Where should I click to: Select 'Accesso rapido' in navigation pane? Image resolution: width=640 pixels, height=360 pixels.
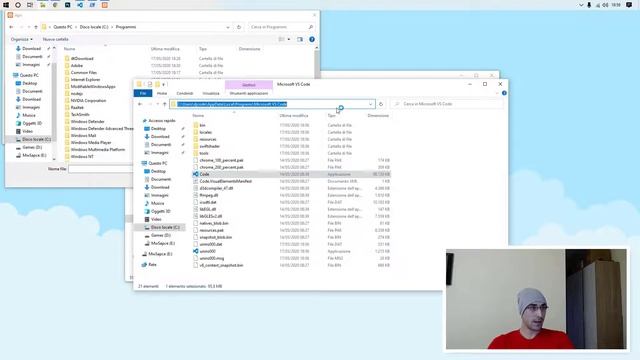[x=162, y=121]
